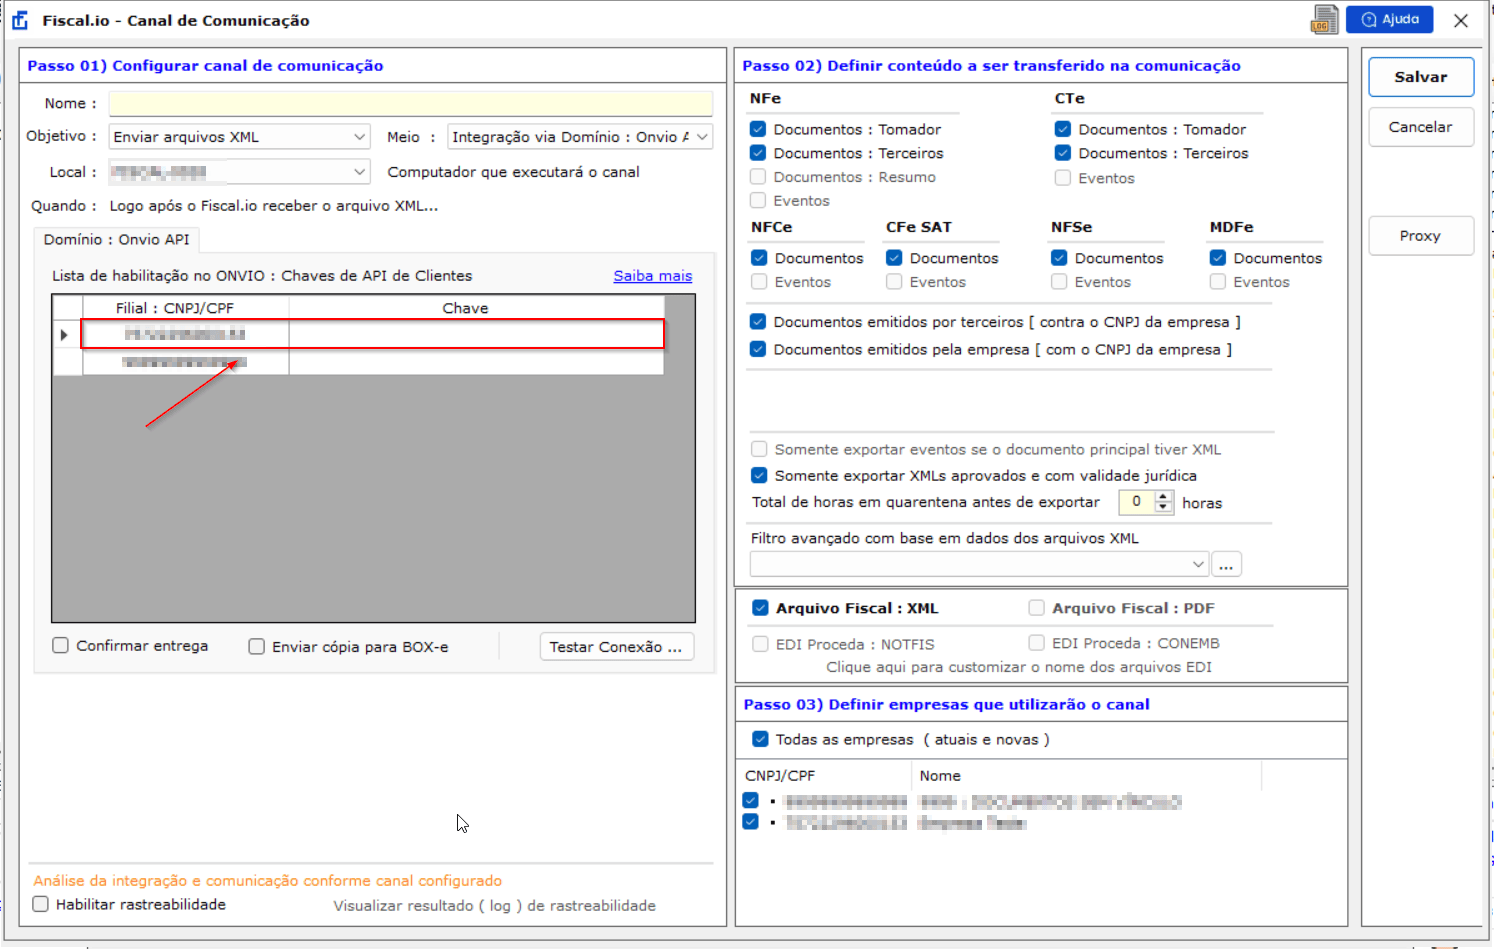
Task: Open the Saiba mais link
Action: point(653,276)
